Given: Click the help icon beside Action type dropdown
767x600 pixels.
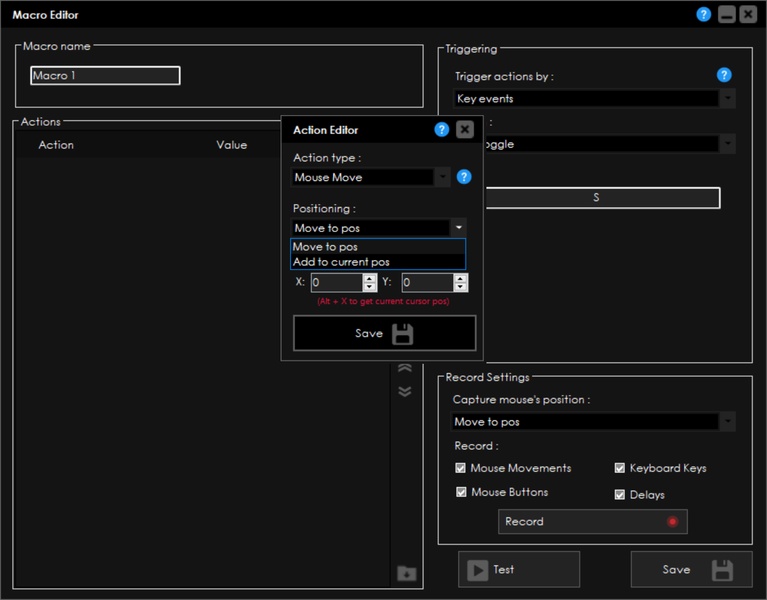Looking at the screenshot, I should (x=464, y=177).
